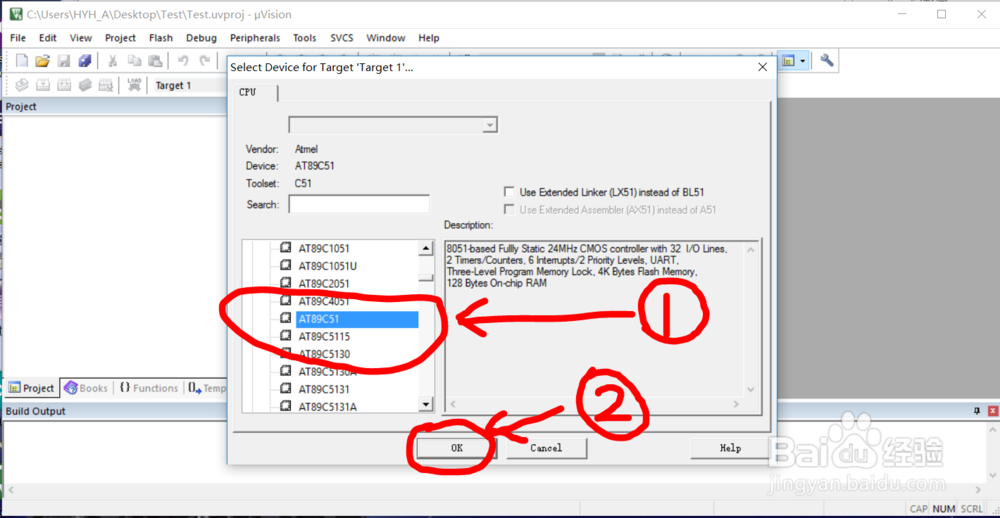The height and width of the screenshot is (518, 1000).
Task: Open the File menu
Action: pyautogui.click(x=18, y=38)
